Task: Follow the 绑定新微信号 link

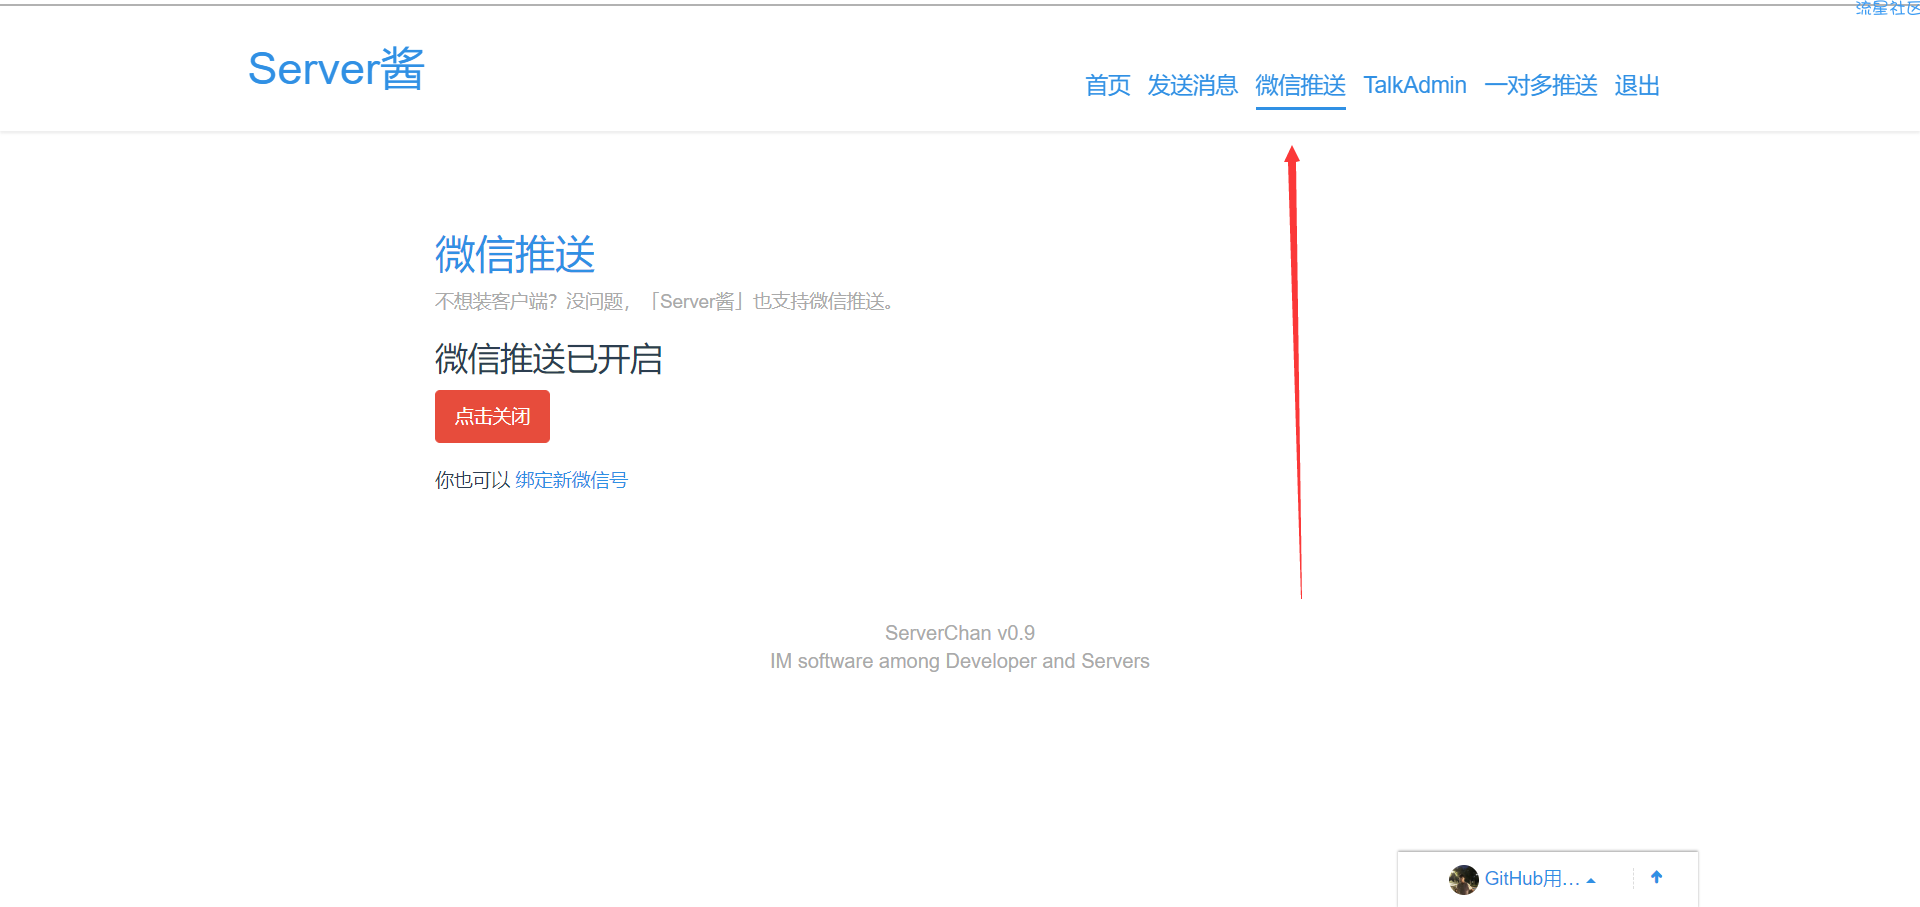Action: point(571,480)
